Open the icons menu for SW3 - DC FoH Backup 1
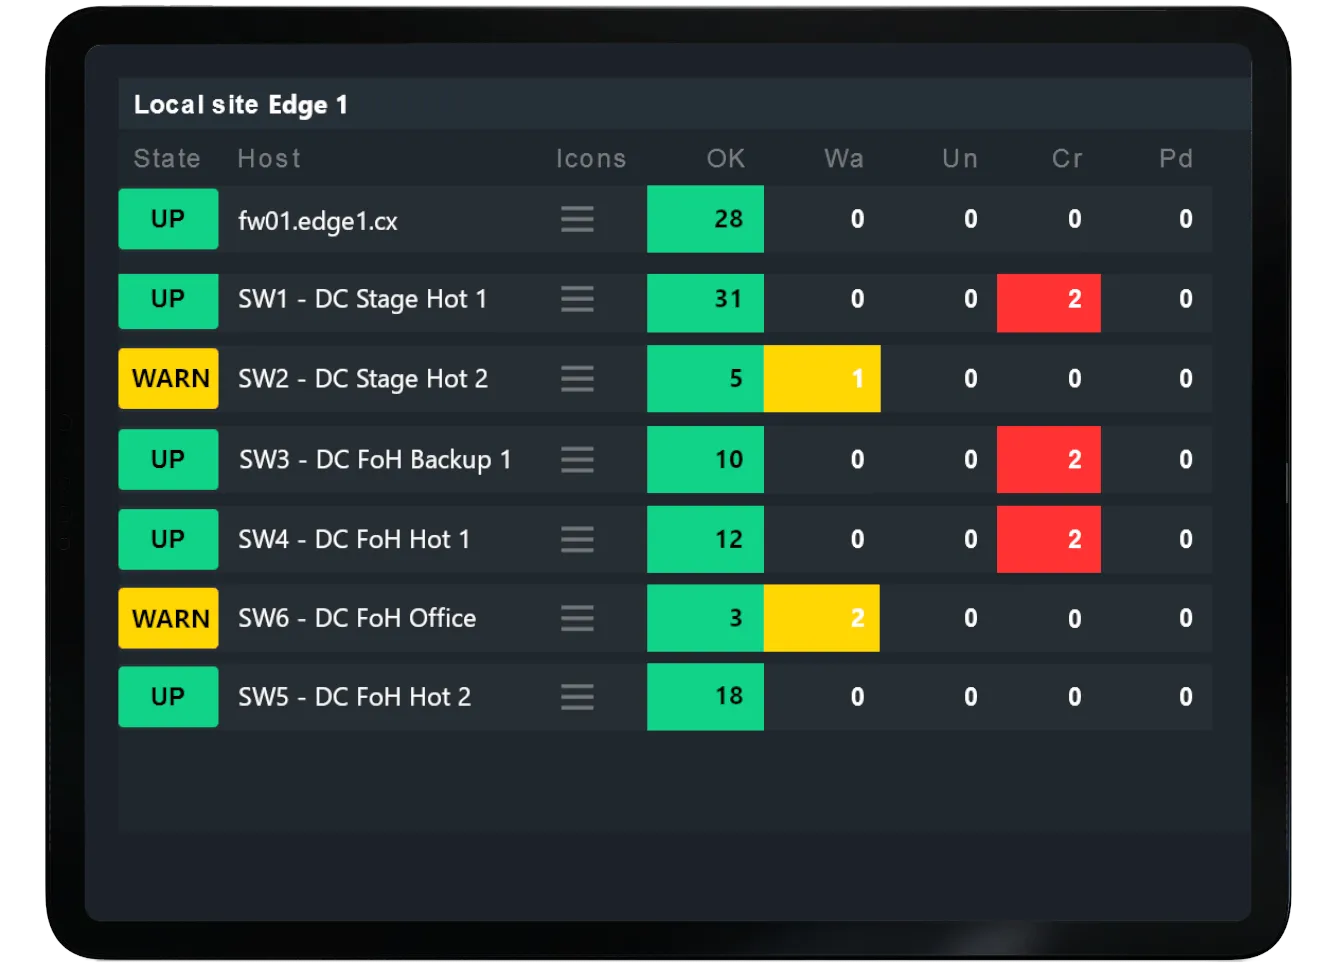1338x967 pixels. click(577, 459)
